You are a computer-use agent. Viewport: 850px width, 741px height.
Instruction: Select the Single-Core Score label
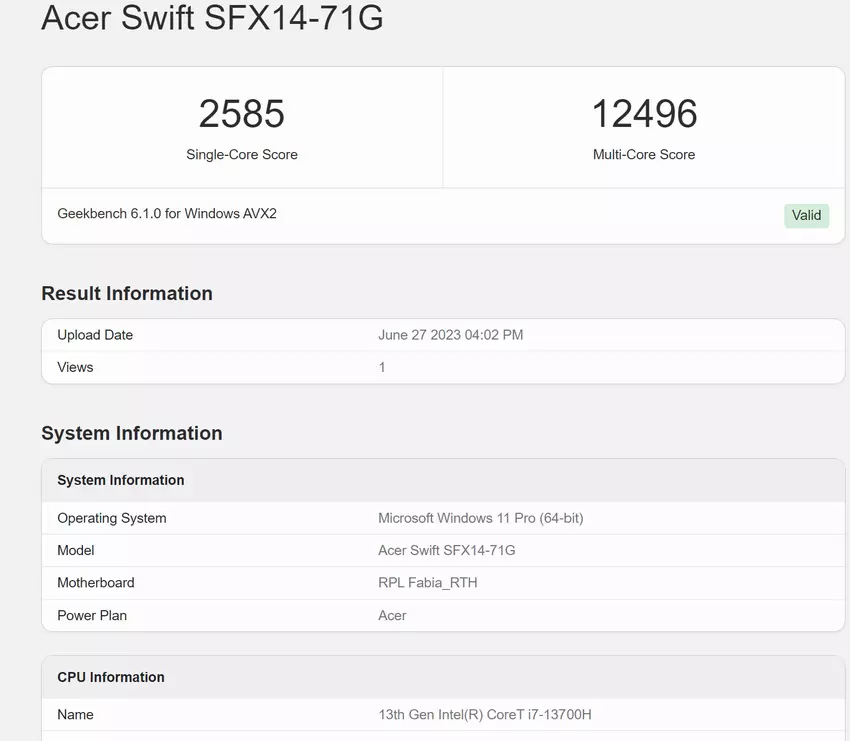tap(241, 155)
